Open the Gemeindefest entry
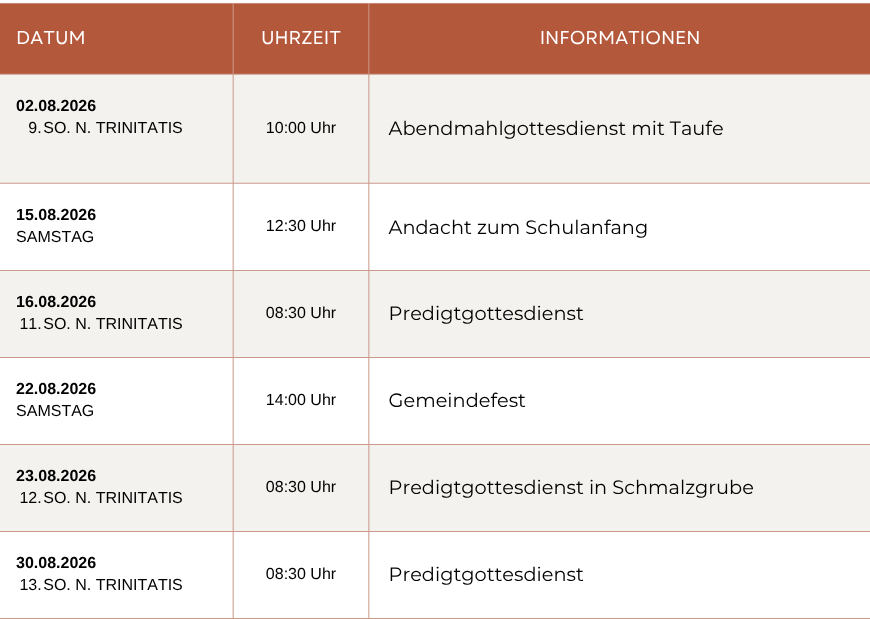The width and height of the screenshot is (870, 619). click(457, 400)
